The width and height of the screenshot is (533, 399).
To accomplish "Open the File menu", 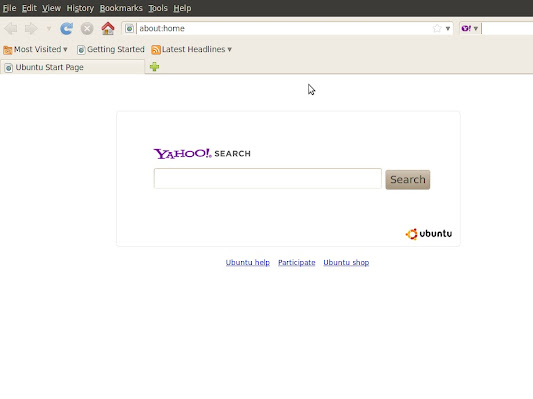I will pos(10,8).
